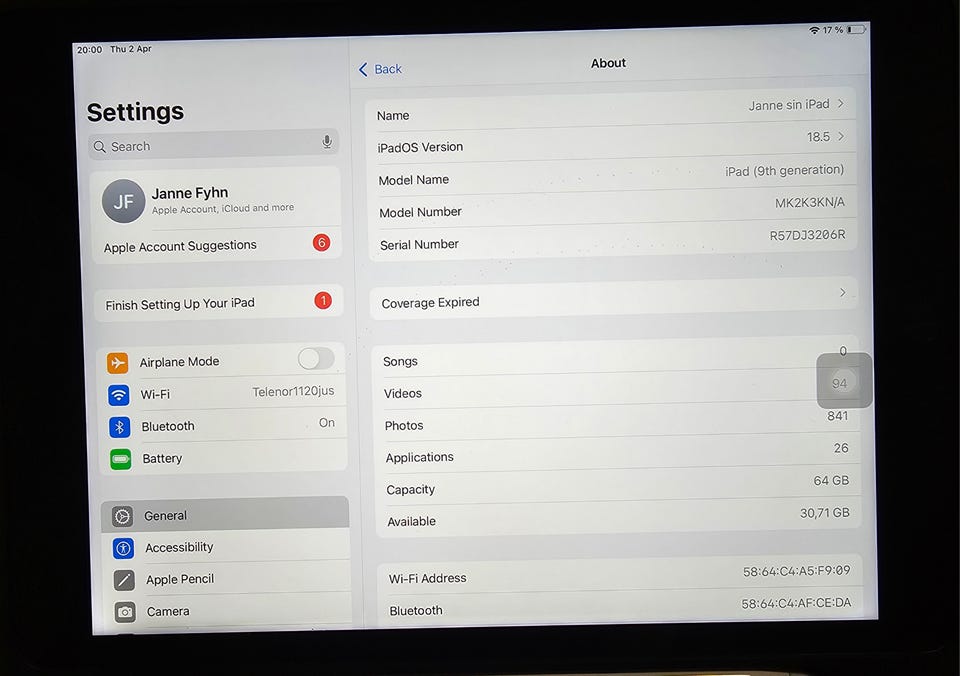
Task: Open iPadOS Version details chevron
Action: (x=841, y=136)
